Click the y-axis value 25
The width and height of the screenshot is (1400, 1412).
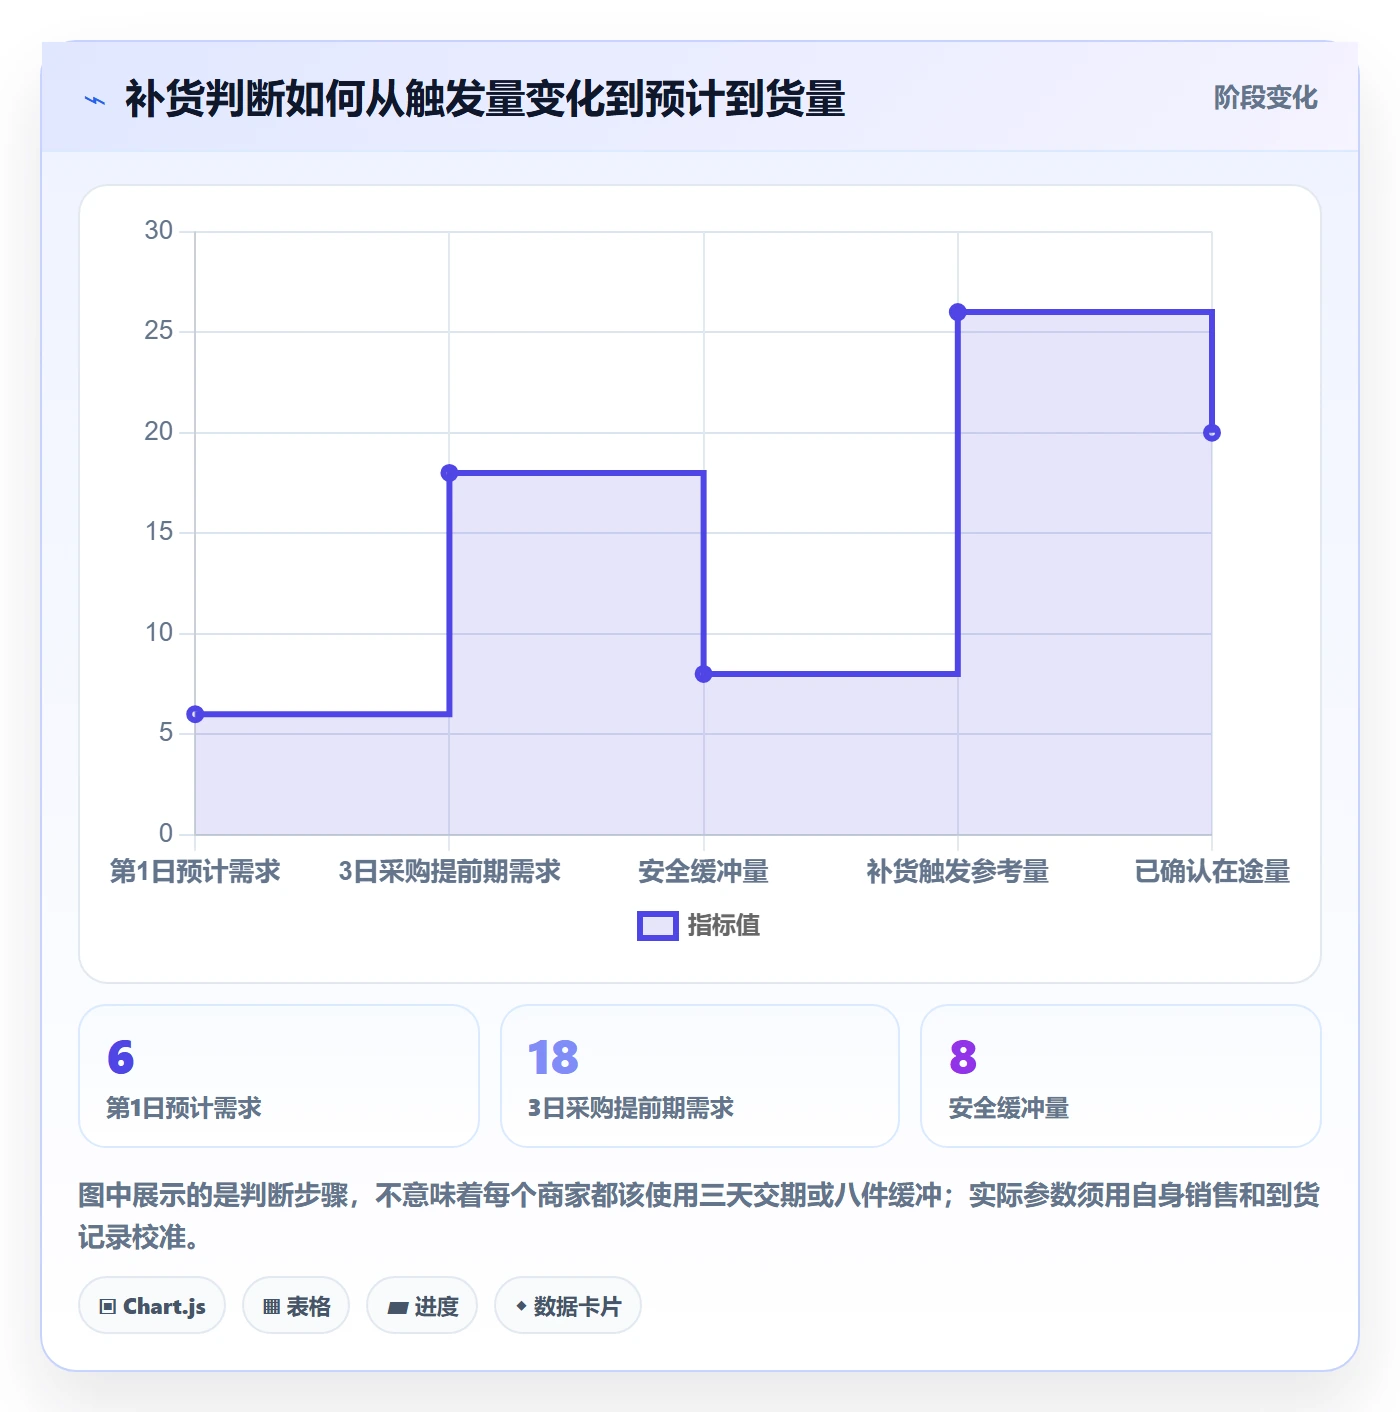159,331
